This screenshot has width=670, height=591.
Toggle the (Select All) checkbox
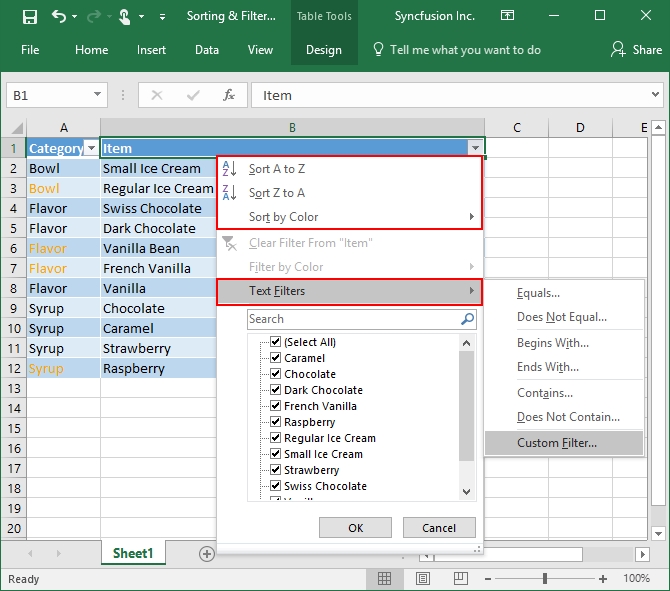[x=276, y=342]
